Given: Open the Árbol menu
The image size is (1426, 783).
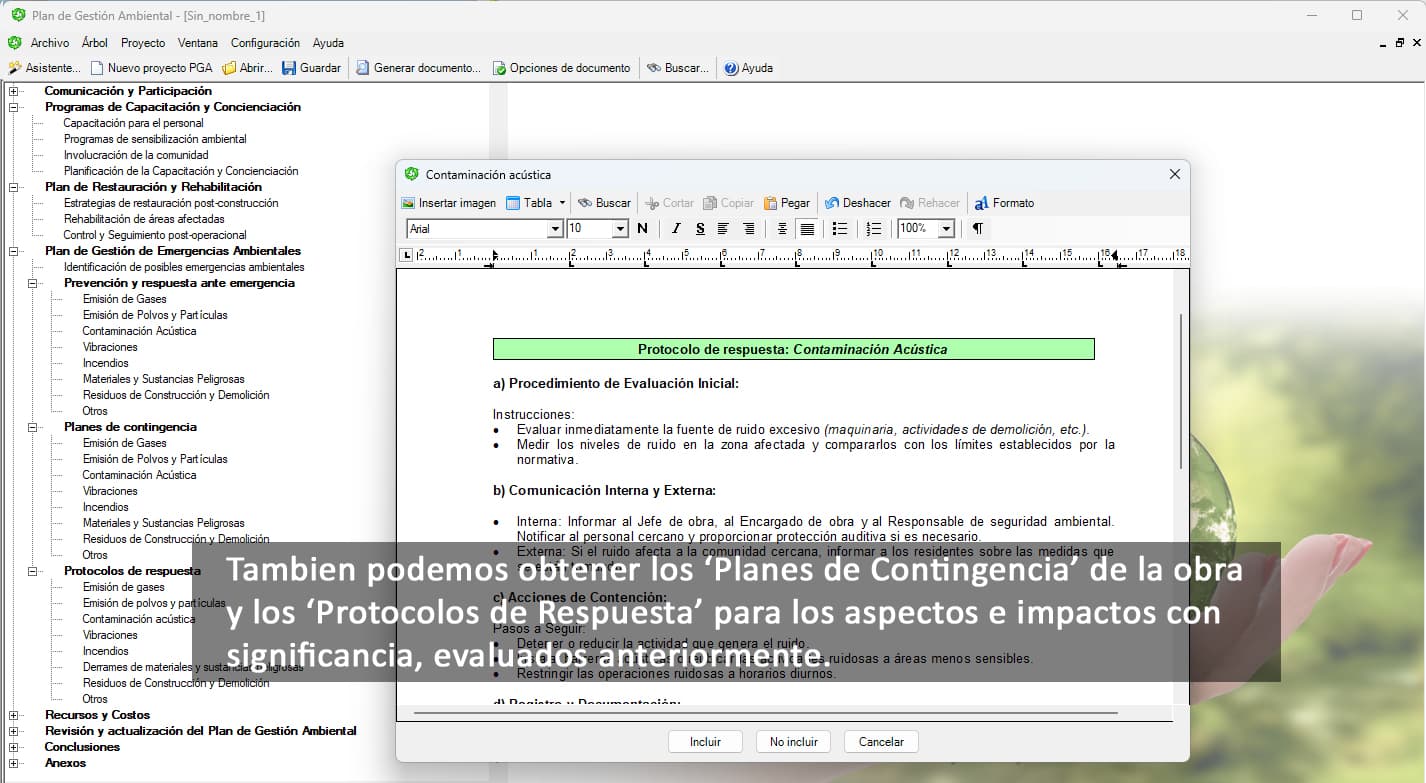Looking at the screenshot, I should pyautogui.click(x=95, y=43).
